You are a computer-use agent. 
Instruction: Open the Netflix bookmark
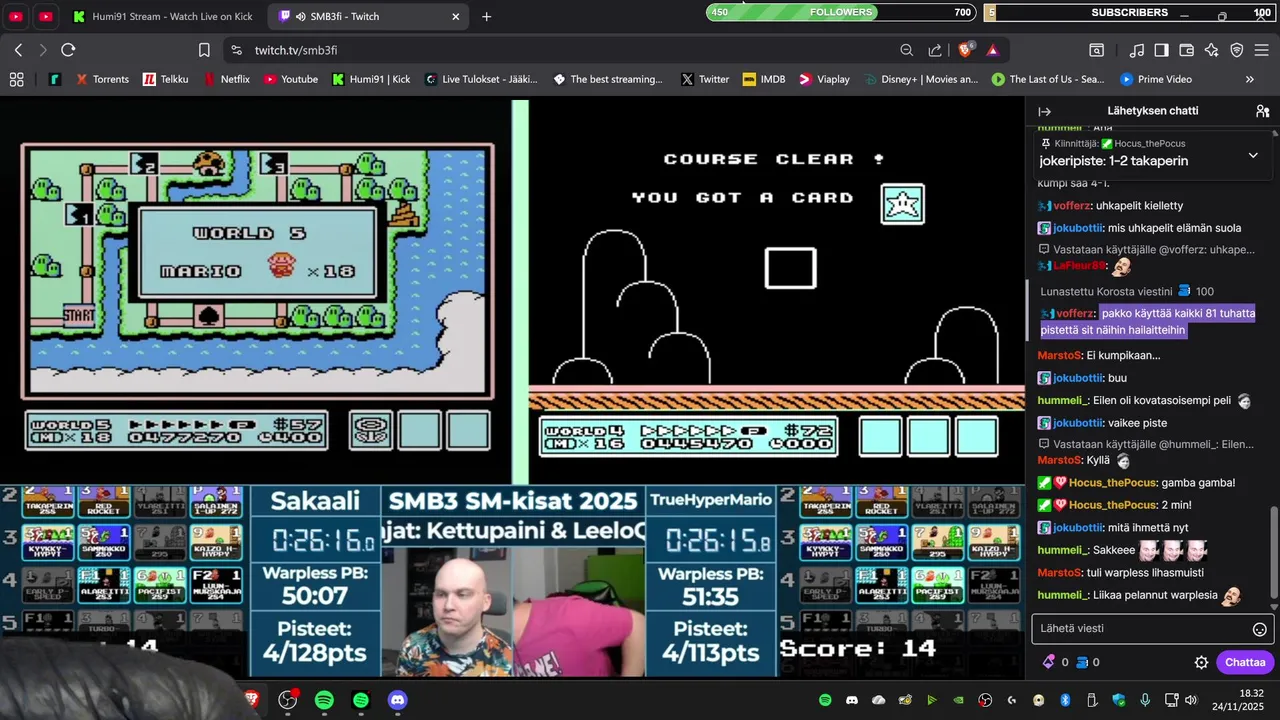point(226,79)
